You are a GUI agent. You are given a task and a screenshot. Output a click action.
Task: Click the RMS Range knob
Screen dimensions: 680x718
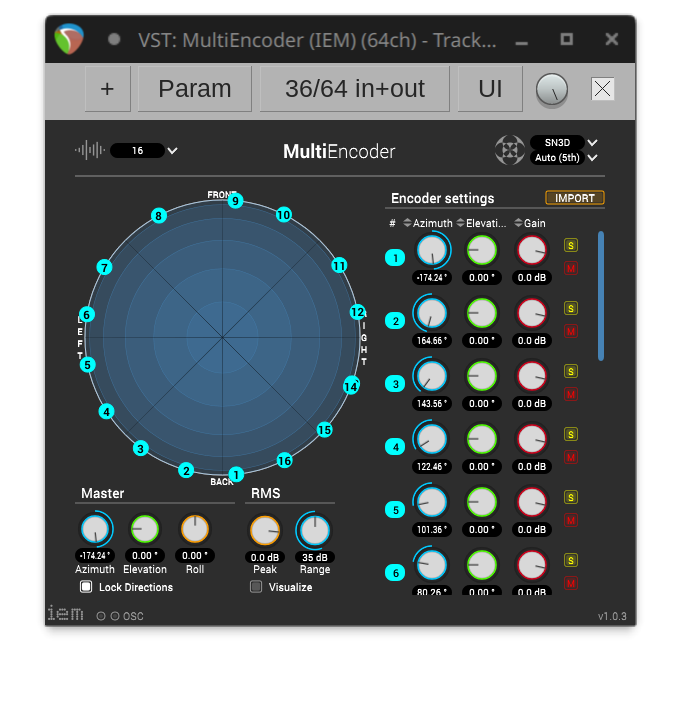coord(315,531)
